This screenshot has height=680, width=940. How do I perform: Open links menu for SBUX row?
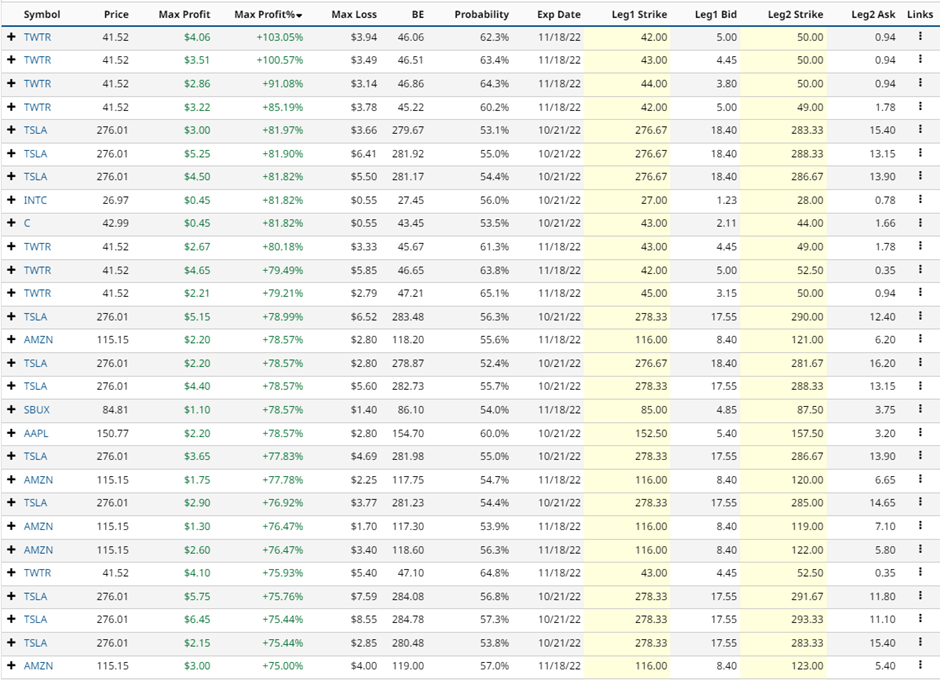[920, 409]
